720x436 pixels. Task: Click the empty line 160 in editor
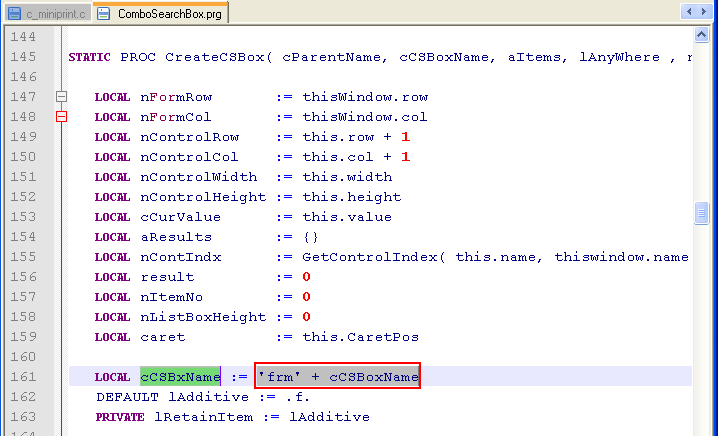(300, 357)
